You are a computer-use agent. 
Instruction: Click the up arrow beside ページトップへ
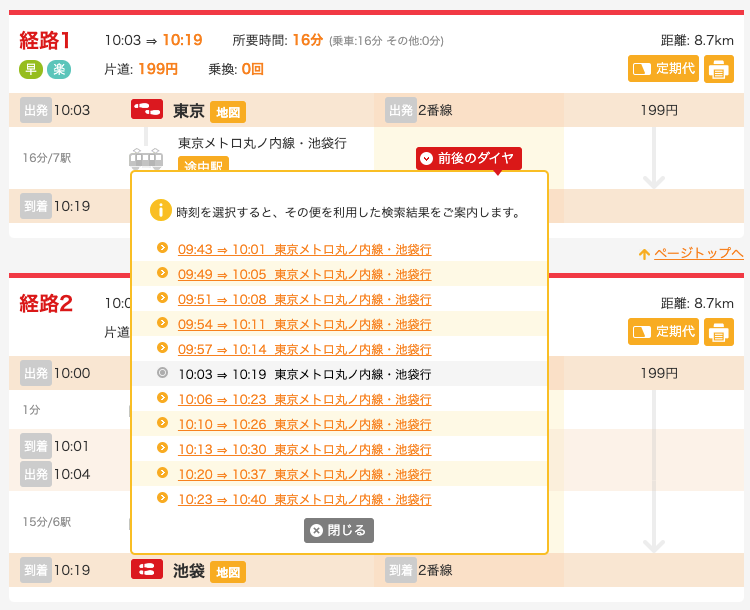[644, 254]
